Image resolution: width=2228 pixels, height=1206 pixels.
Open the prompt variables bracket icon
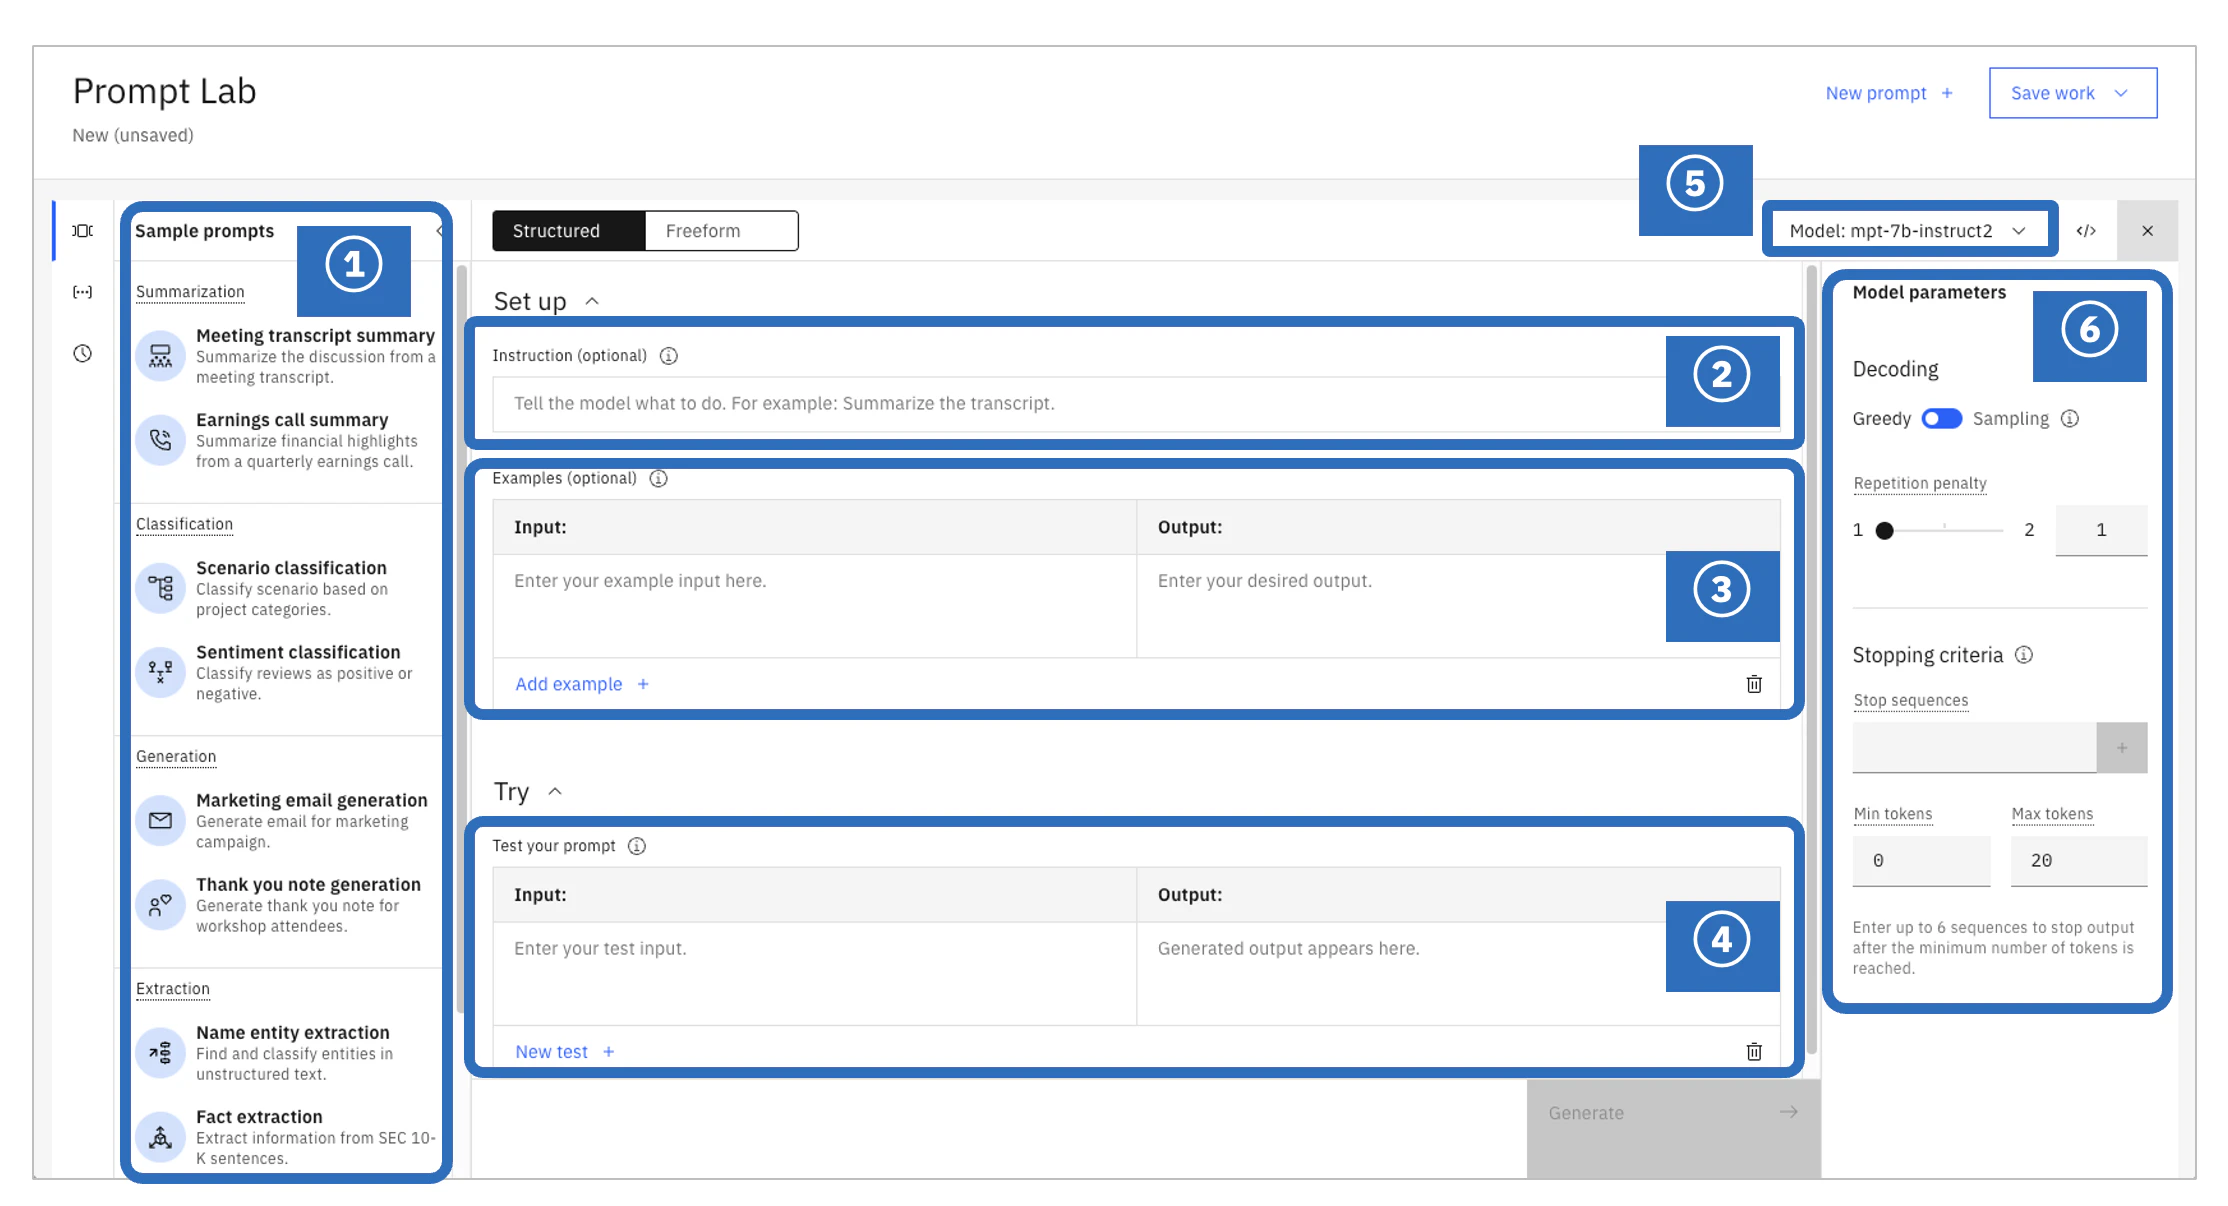coord(83,292)
